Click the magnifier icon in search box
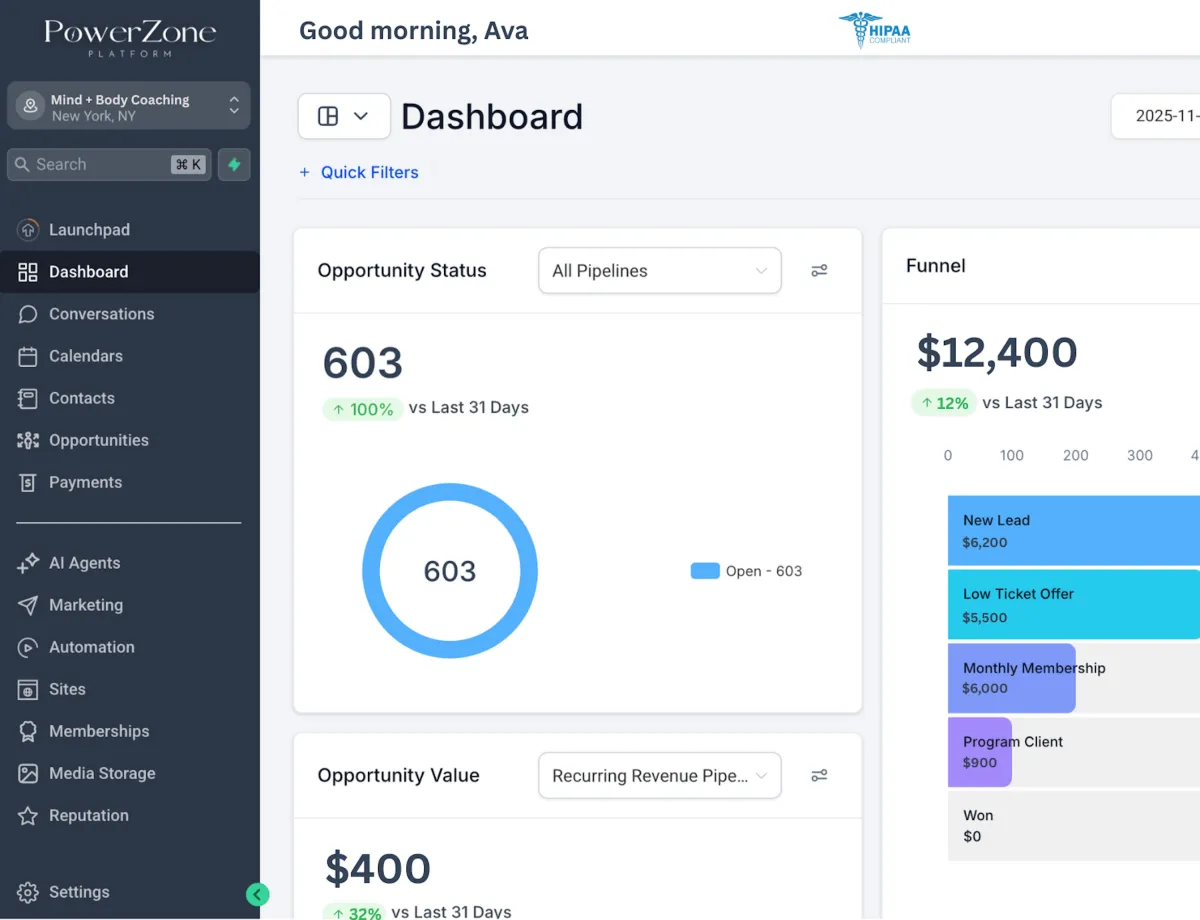The width and height of the screenshot is (1200, 920). tap(22, 165)
